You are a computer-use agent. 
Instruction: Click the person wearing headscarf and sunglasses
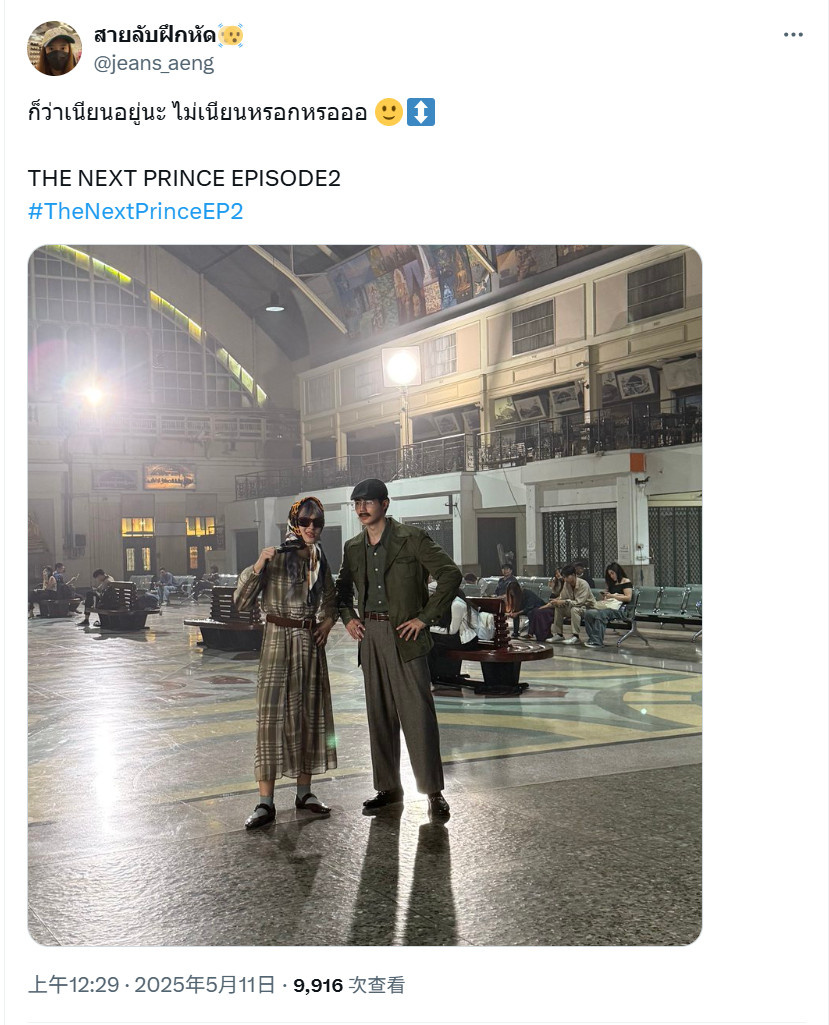coord(288,660)
